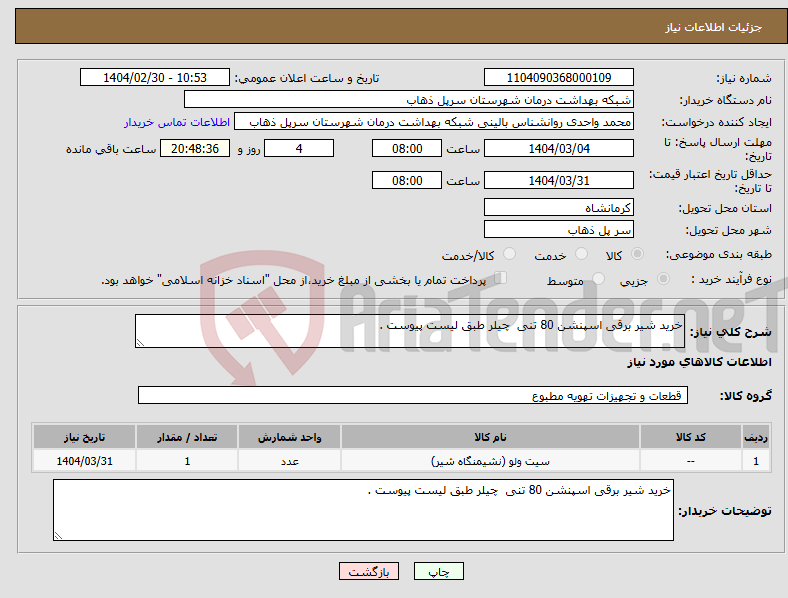Click the گروه کالا label
Screen dimensions: 788x598
tap(746, 395)
